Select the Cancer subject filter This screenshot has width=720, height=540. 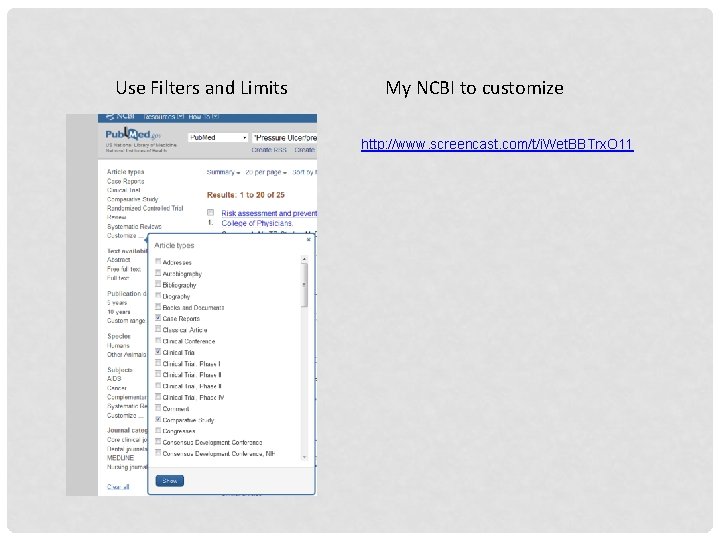(117, 388)
